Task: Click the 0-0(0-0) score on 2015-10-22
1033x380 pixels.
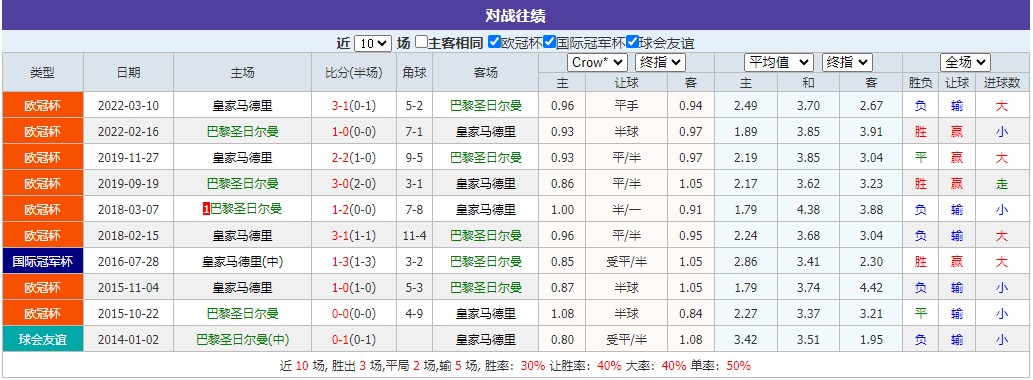Action: click(354, 313)
